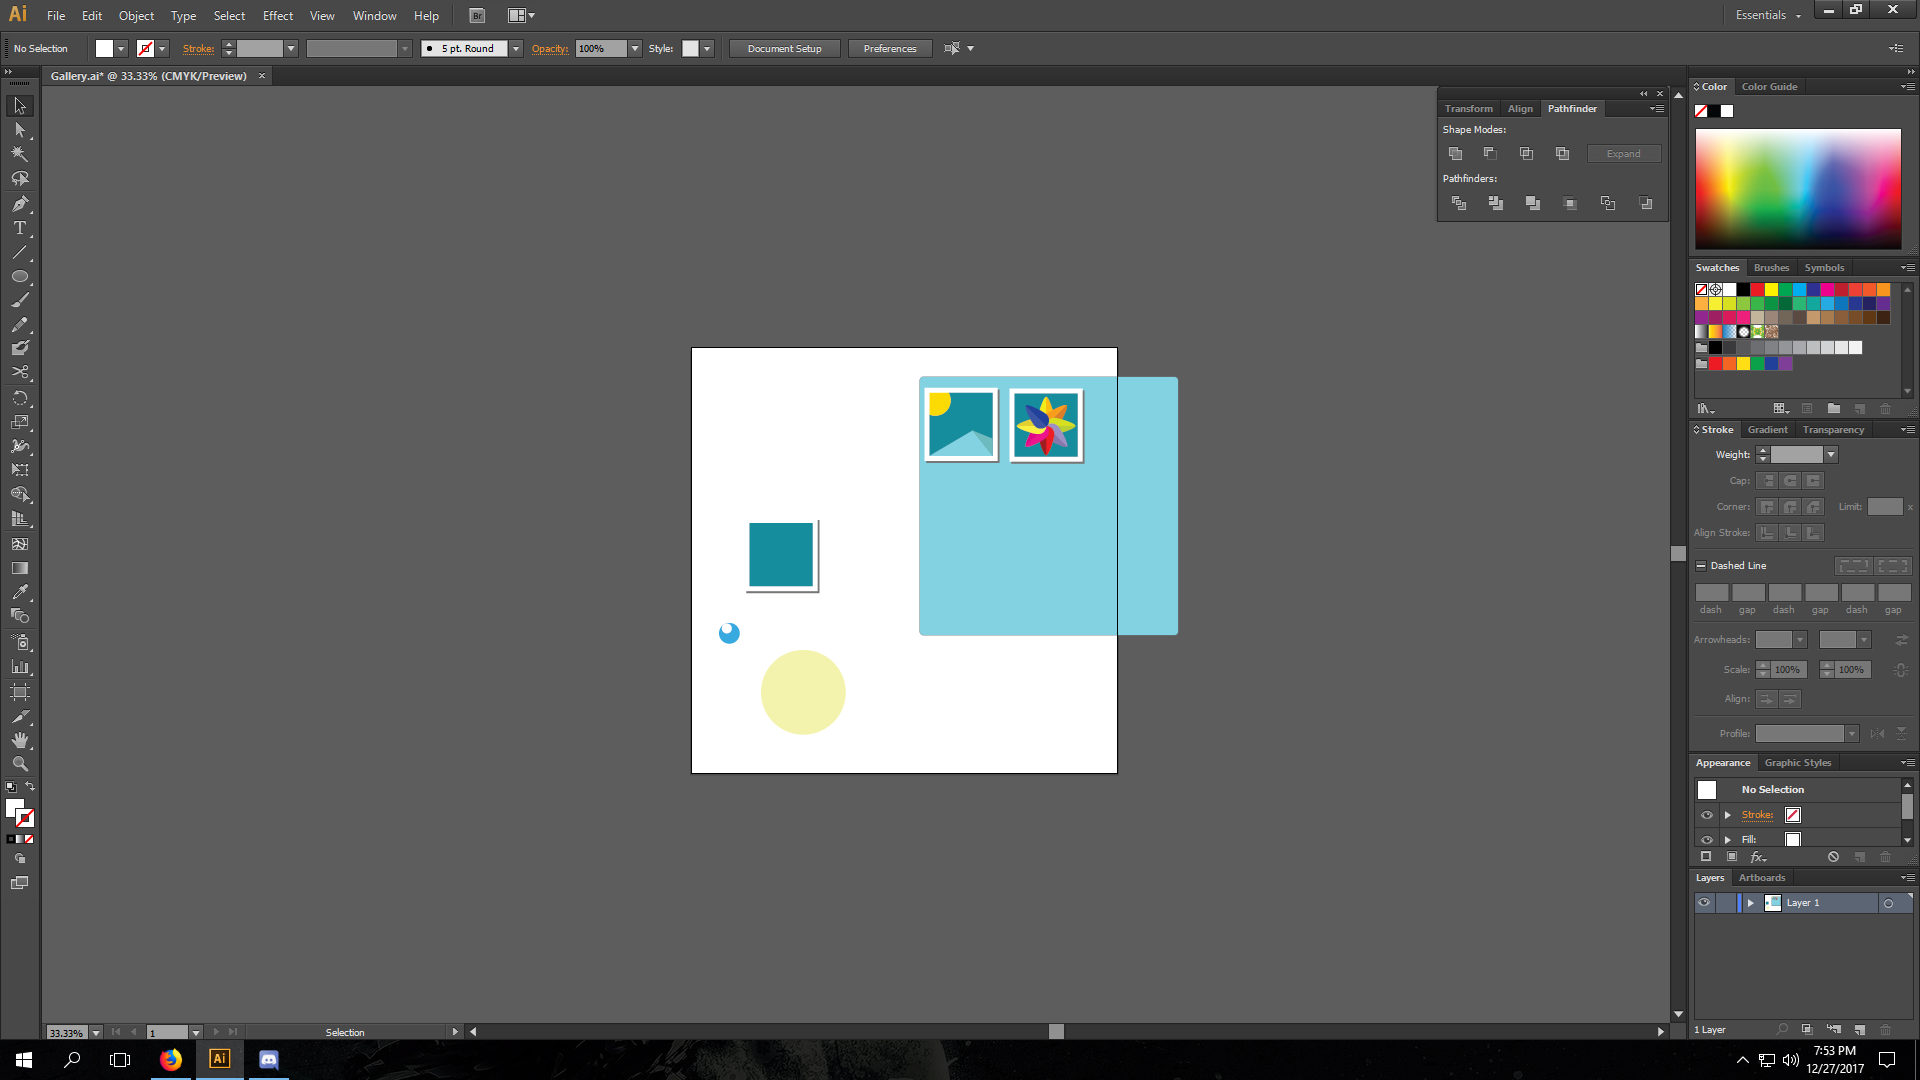This screenshot has height=1080, width=1920.
Task: Open the Opacity dropdown arrow
Action: click(x=635, y=49)
